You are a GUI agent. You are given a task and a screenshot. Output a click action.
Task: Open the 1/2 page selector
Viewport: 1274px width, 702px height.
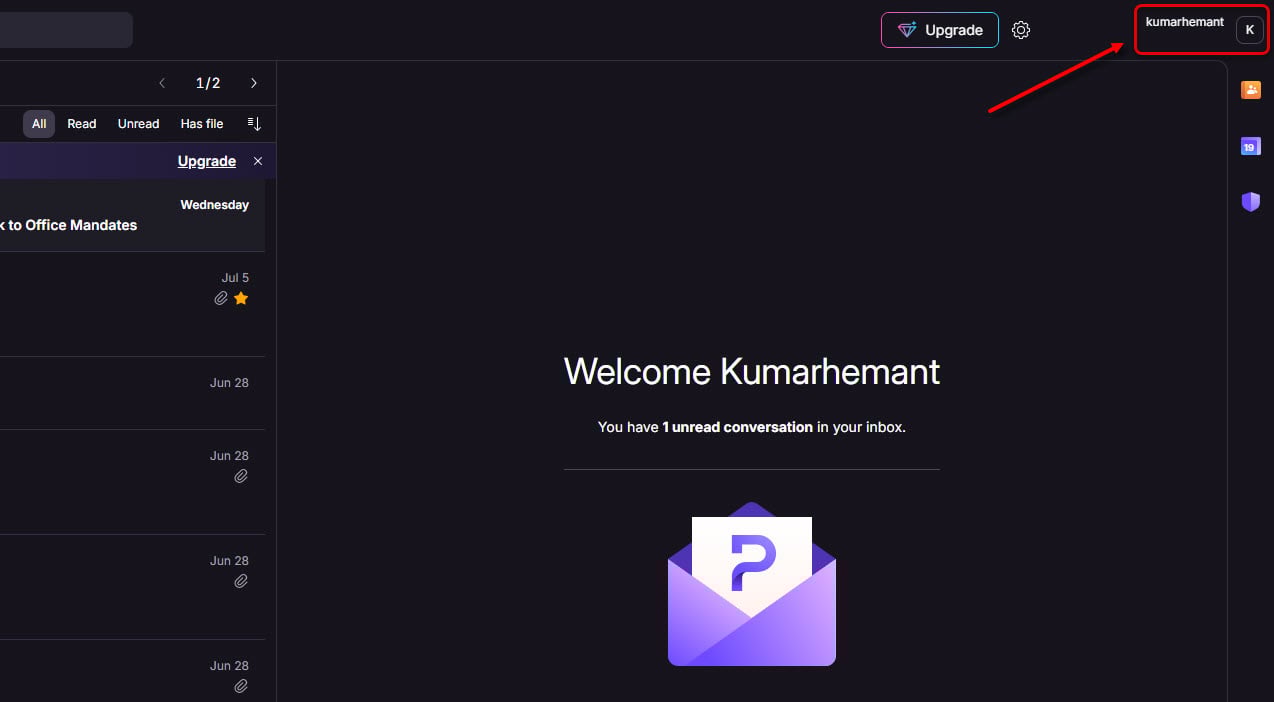click(208, 83)
